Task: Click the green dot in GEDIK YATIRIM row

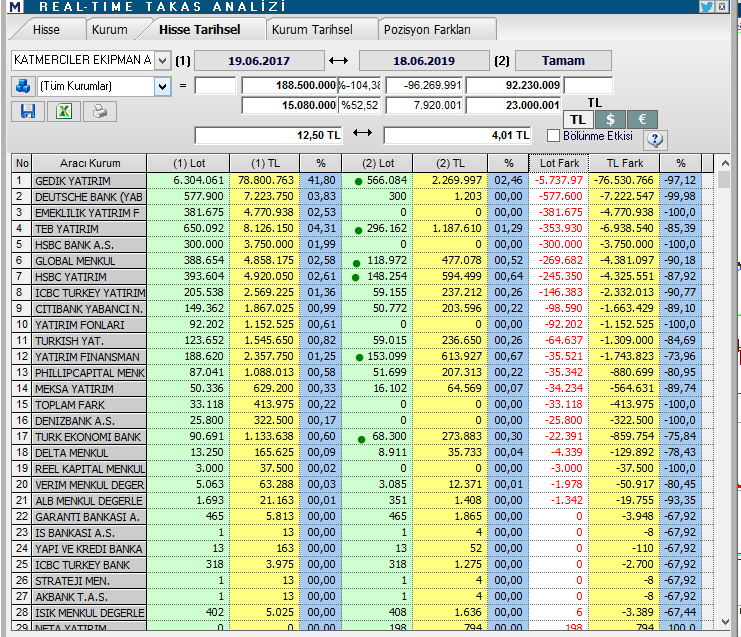Action: [x=358, y=181]
